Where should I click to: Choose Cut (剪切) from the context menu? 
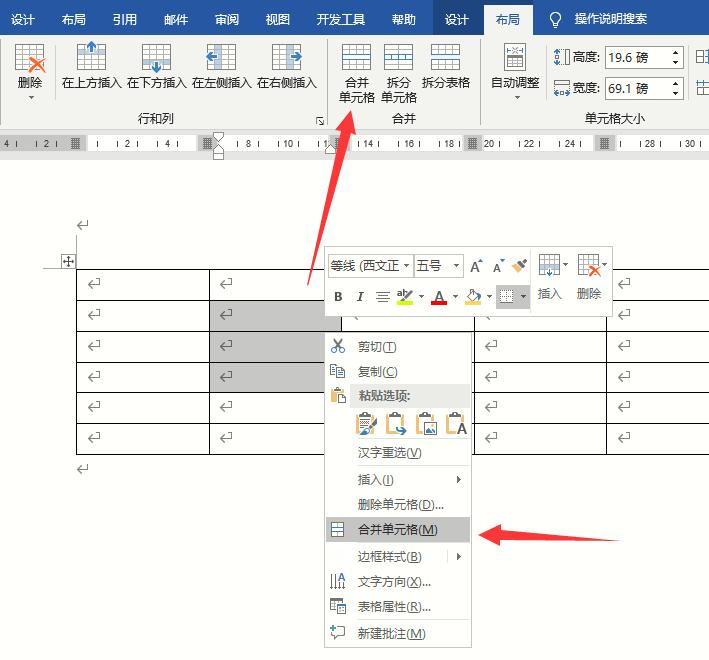(398, 347)
